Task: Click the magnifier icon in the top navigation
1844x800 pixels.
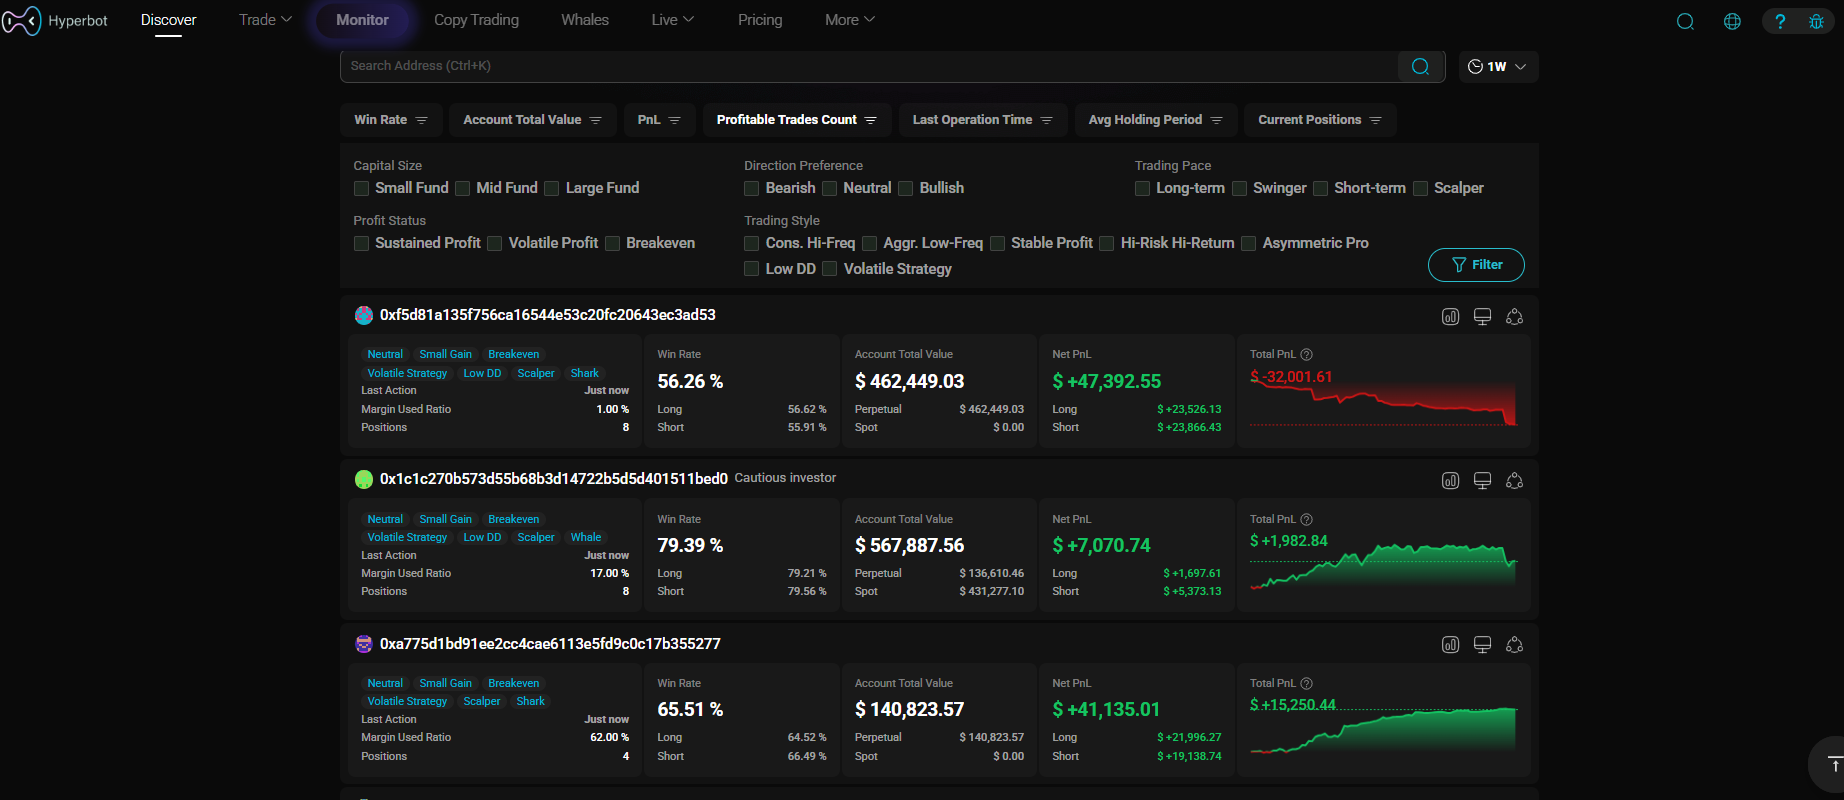Action: pos(1685,21)
